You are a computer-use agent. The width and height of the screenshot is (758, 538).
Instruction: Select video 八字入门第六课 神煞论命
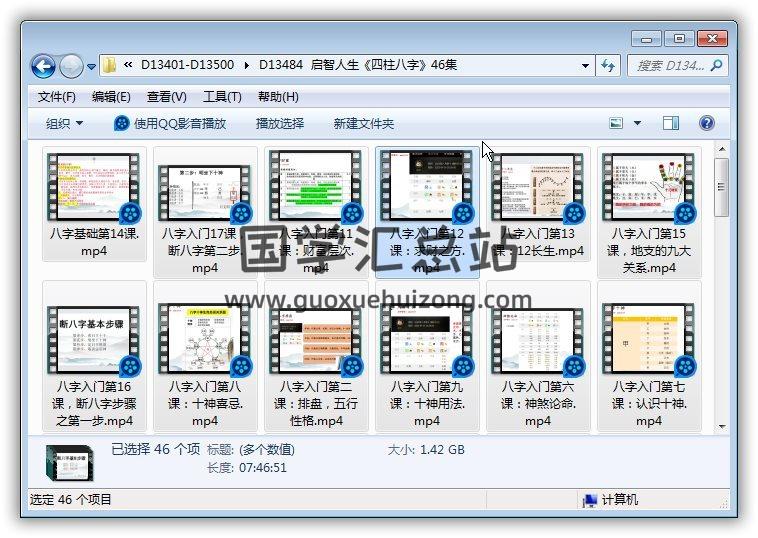[x=538, y=356]
